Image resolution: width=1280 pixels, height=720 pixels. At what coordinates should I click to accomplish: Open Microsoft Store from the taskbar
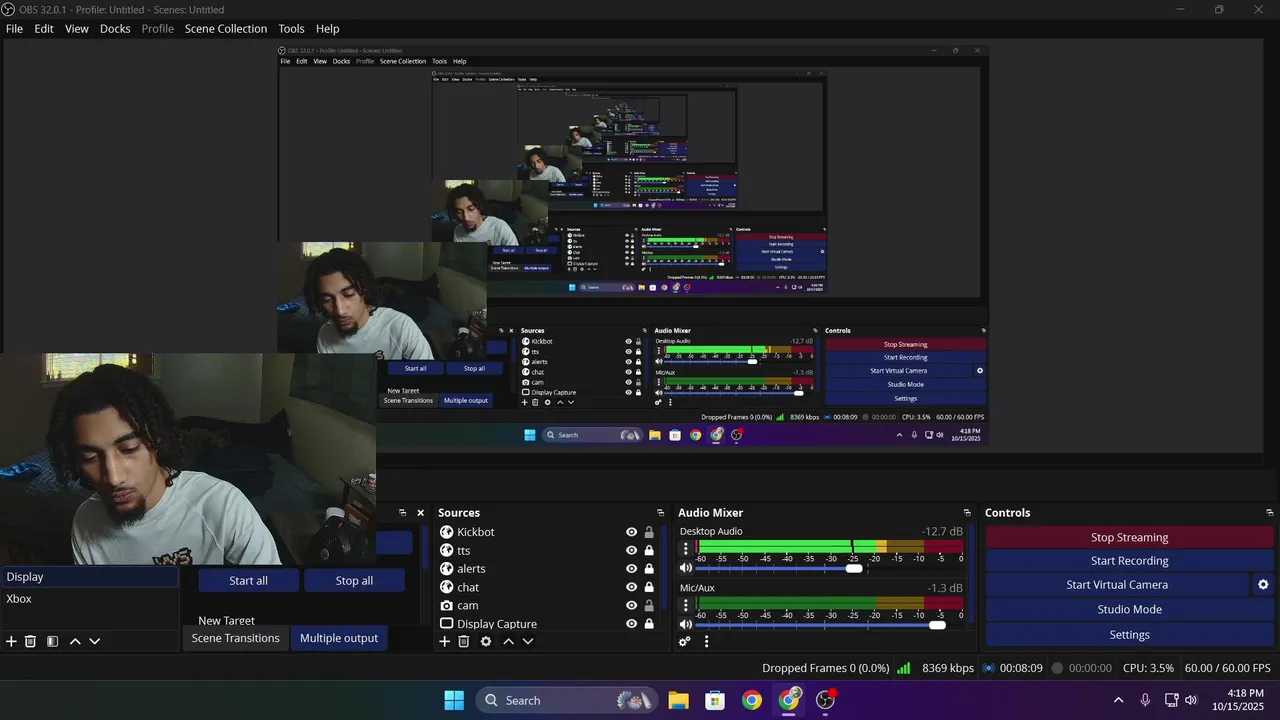point(715,700)
